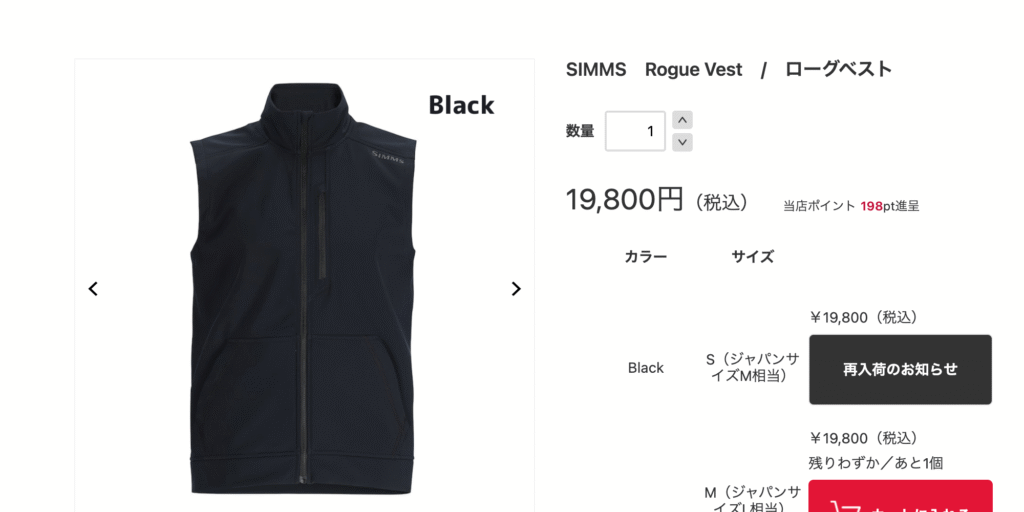Focus the quantity input field
1024x512 pixels.
point(635,131)
